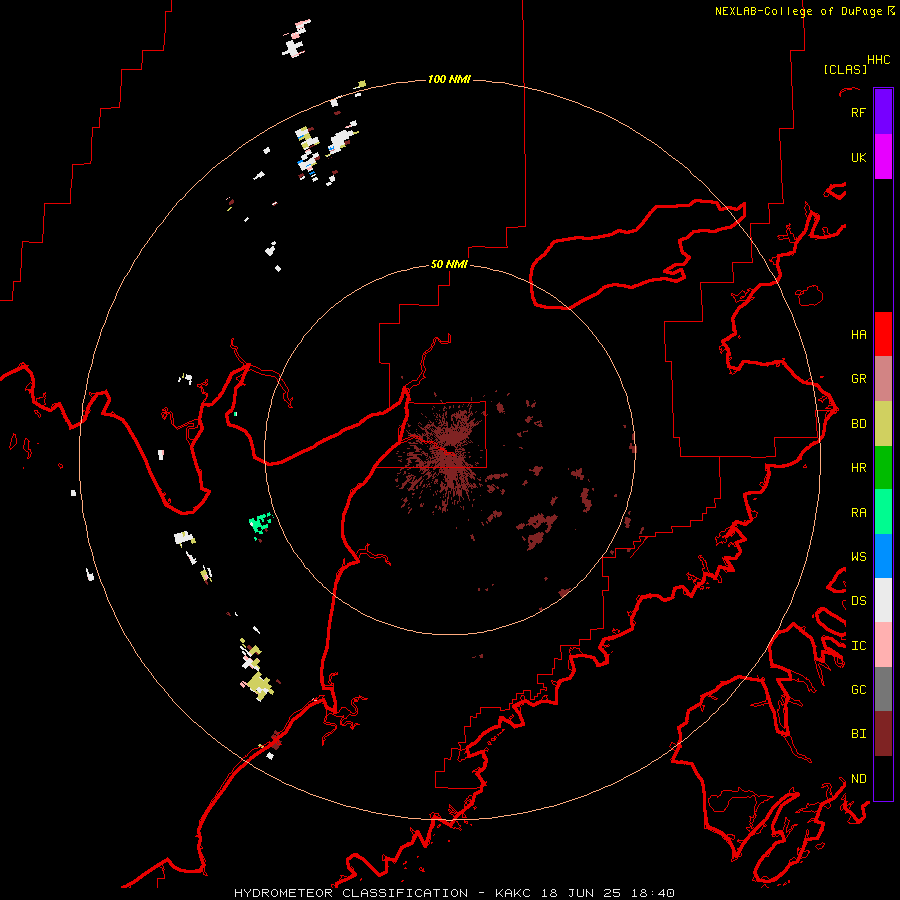
Task: Click the '50 NMI' range ring label
Action: click(449, 264)
